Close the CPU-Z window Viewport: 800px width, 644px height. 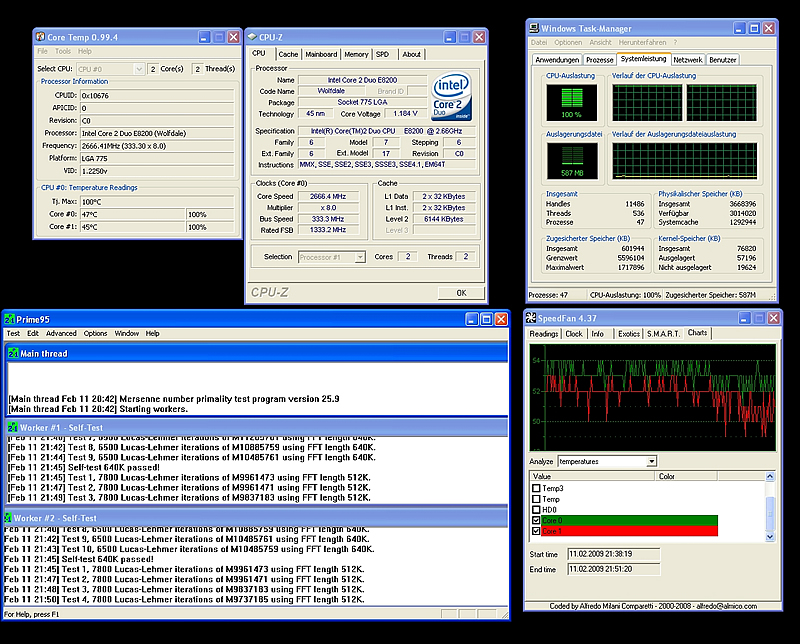pyautogui.click(x=479, y=37)
